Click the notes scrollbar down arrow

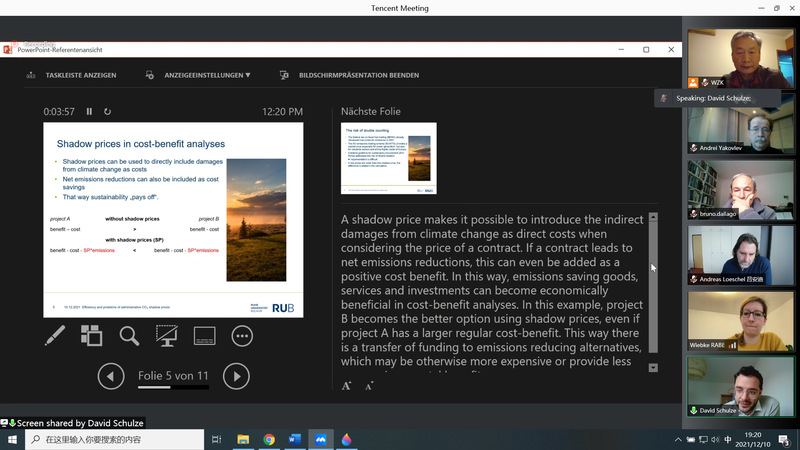point(653,367)
